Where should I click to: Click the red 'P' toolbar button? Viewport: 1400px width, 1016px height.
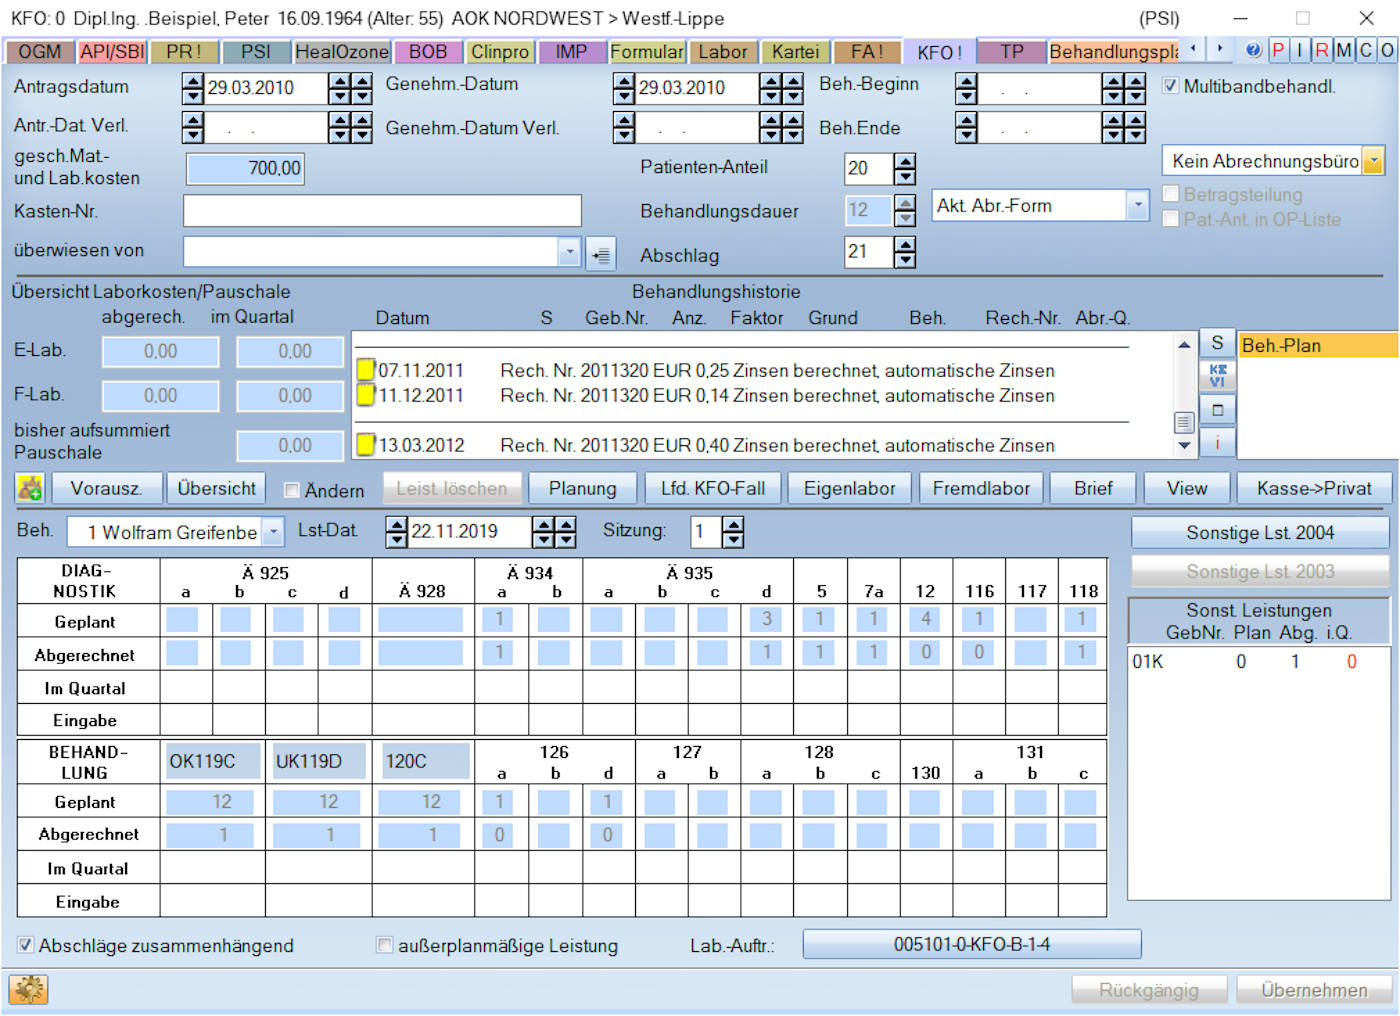click(1278, 50)
